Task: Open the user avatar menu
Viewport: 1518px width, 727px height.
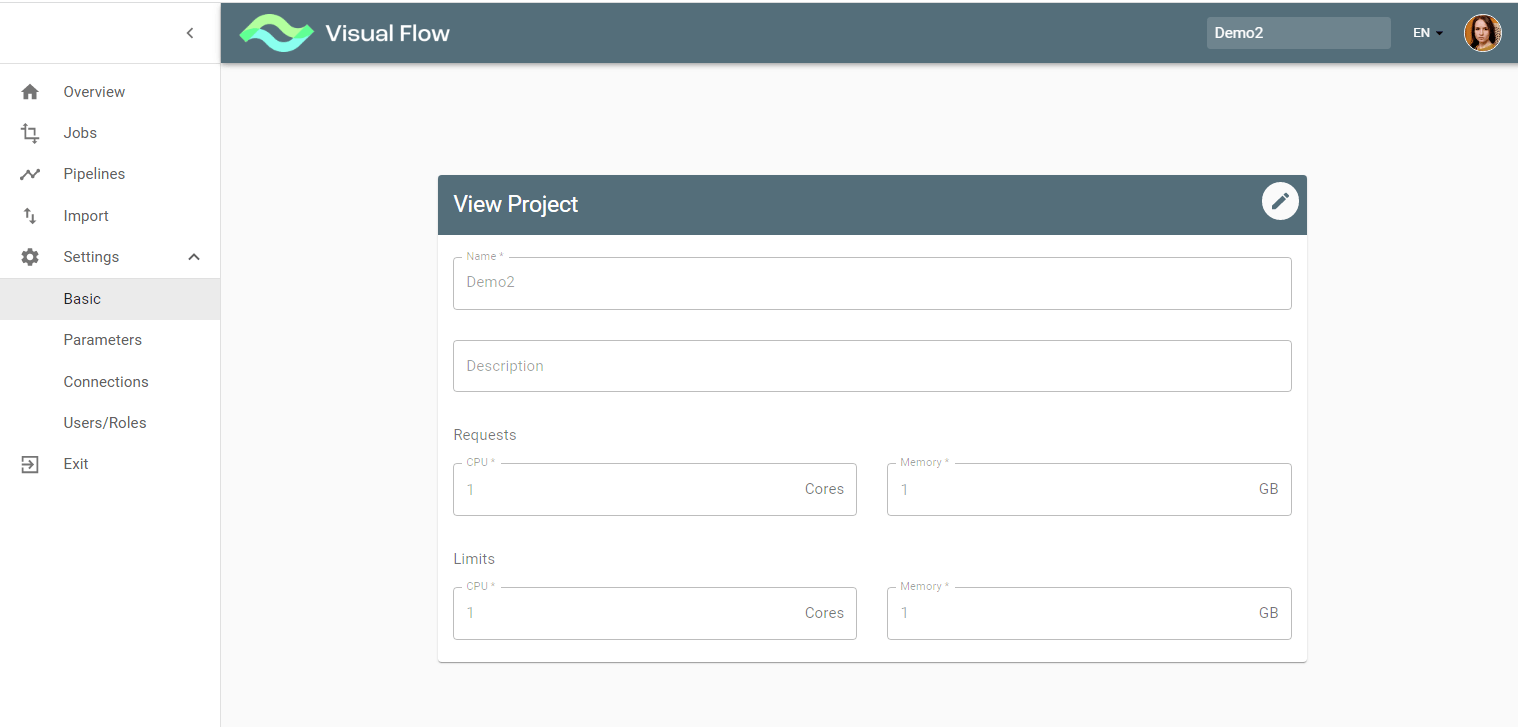Action: pos(1482,33)
